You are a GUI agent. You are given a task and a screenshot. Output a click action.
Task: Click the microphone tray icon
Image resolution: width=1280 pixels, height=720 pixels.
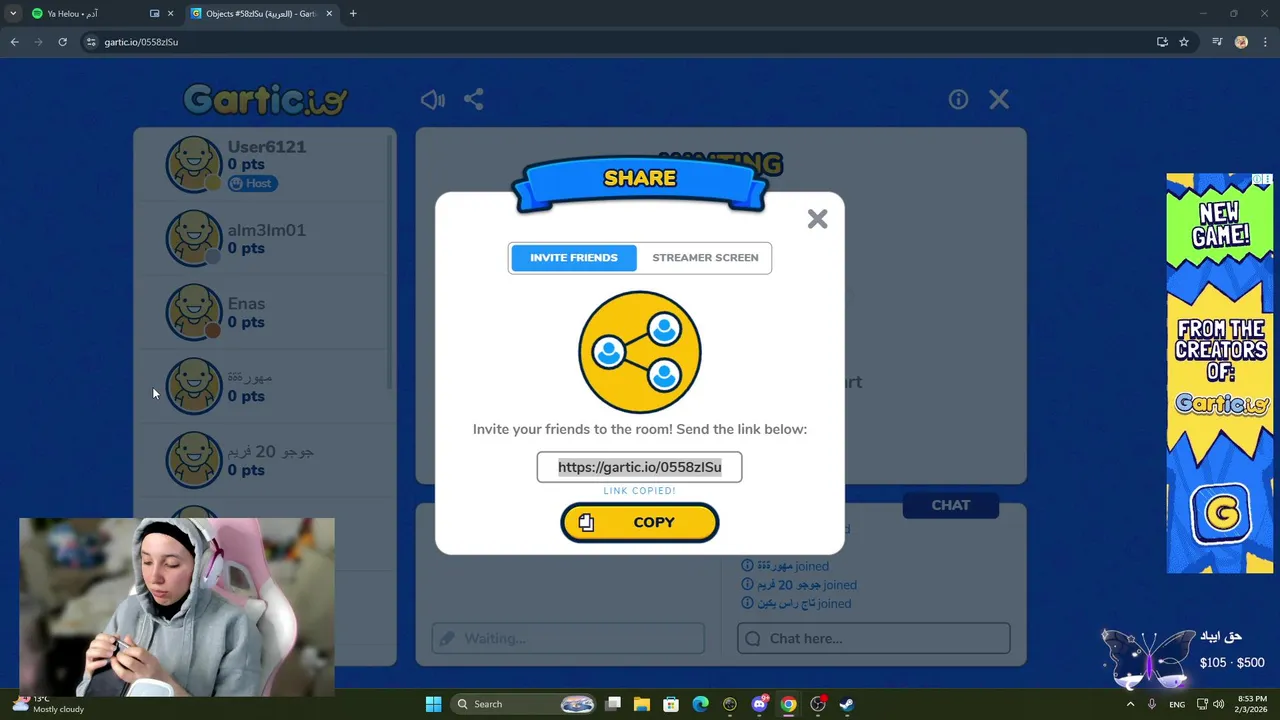point(1152,704)
